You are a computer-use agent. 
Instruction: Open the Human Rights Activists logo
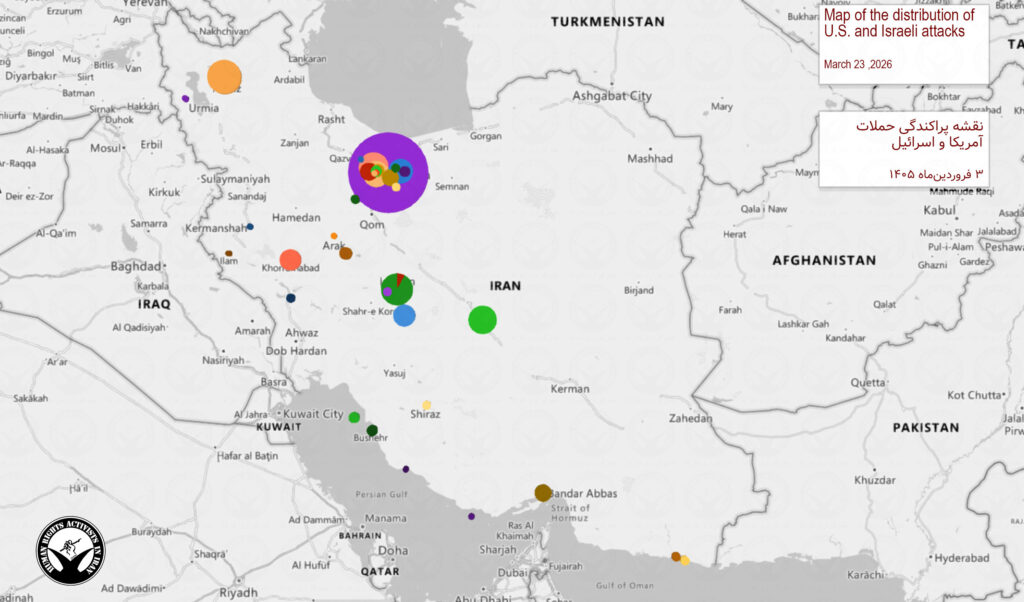click(70, 551)
